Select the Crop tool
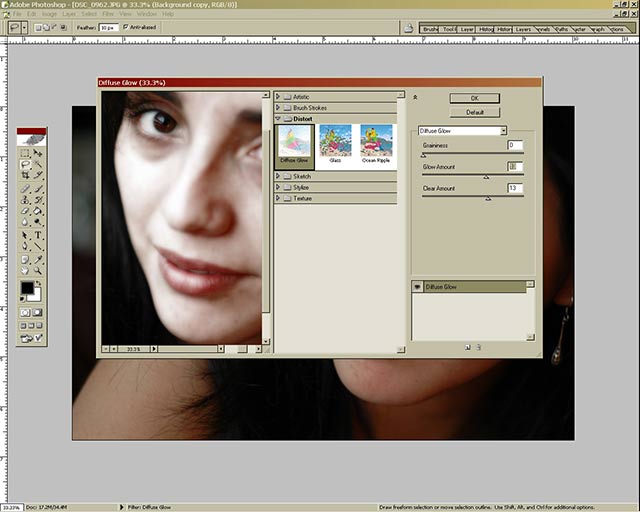 (25, 175)
